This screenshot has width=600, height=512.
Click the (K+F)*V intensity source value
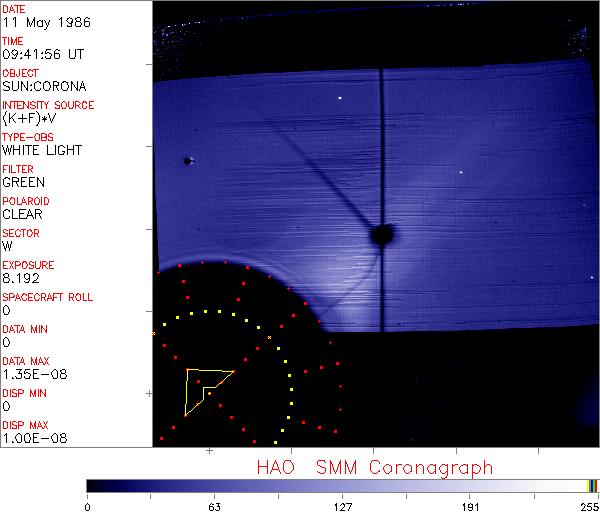(32, 118)
